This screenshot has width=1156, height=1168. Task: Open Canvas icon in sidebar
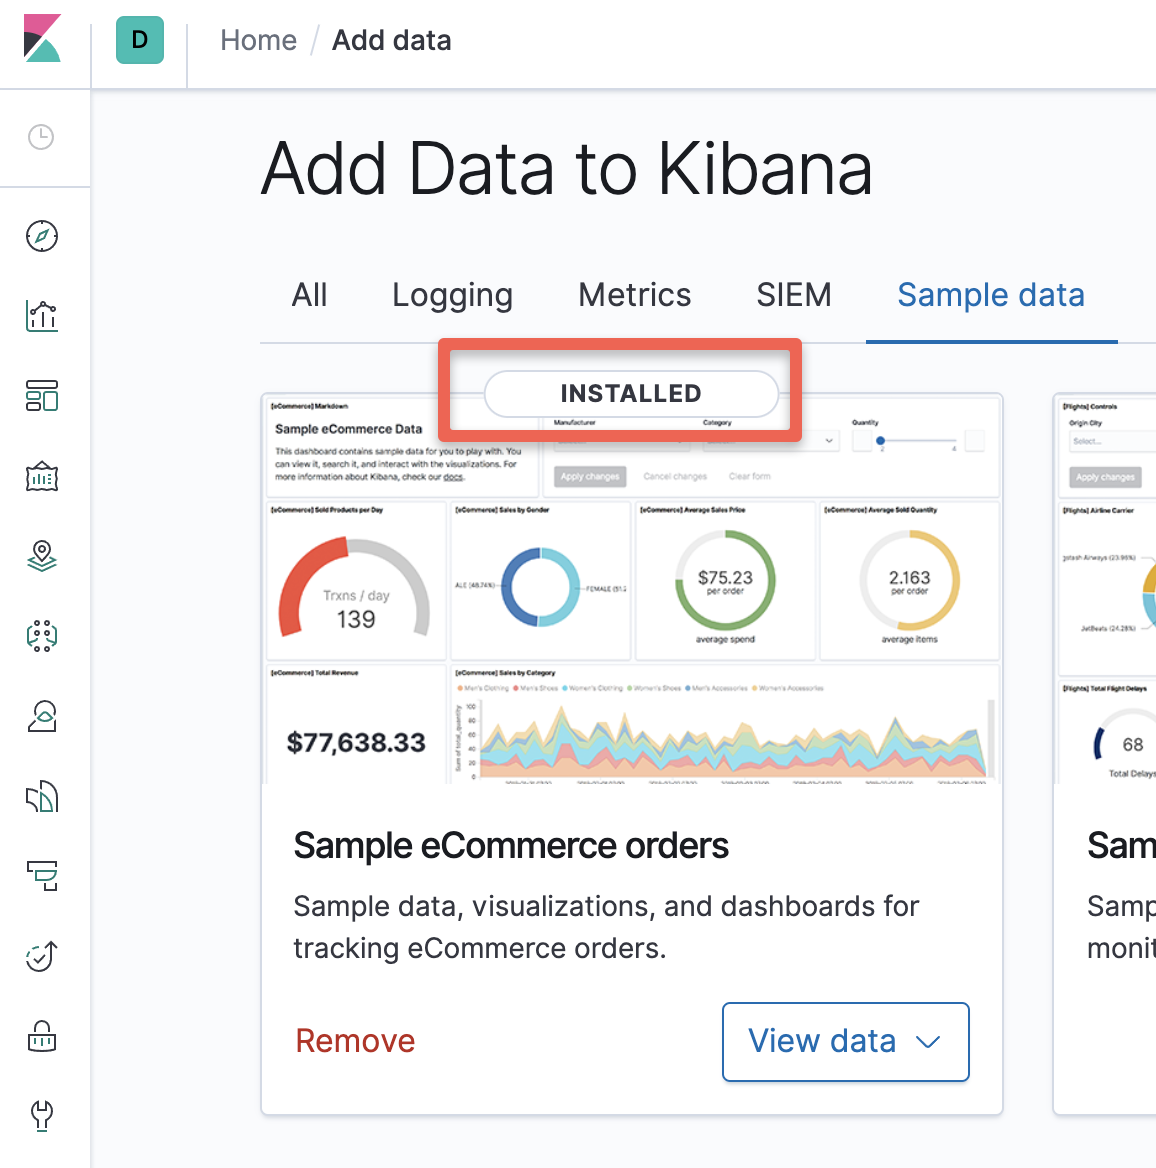click(42, 476)
